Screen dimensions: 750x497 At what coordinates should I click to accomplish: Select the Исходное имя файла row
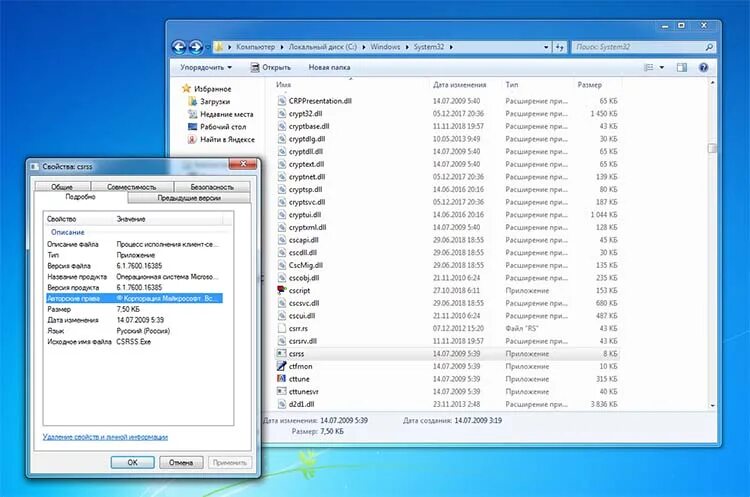[134, 342]
